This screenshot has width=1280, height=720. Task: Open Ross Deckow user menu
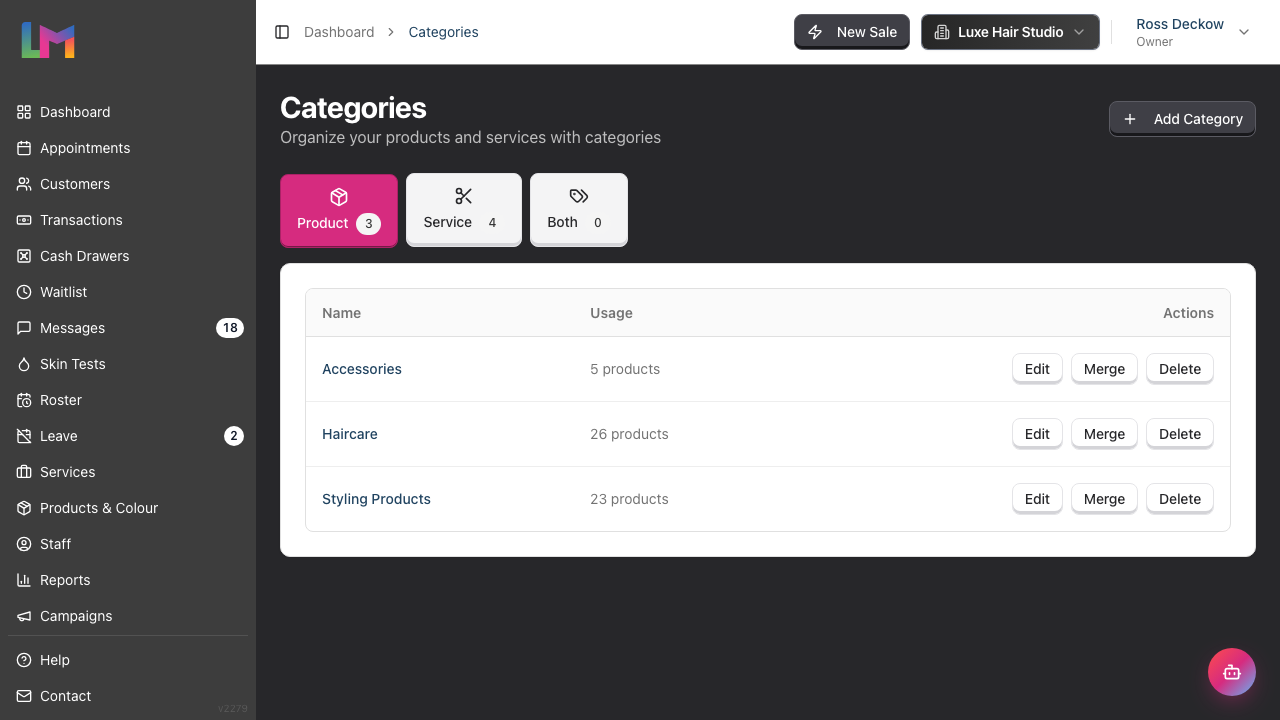tap(1192, 32)
